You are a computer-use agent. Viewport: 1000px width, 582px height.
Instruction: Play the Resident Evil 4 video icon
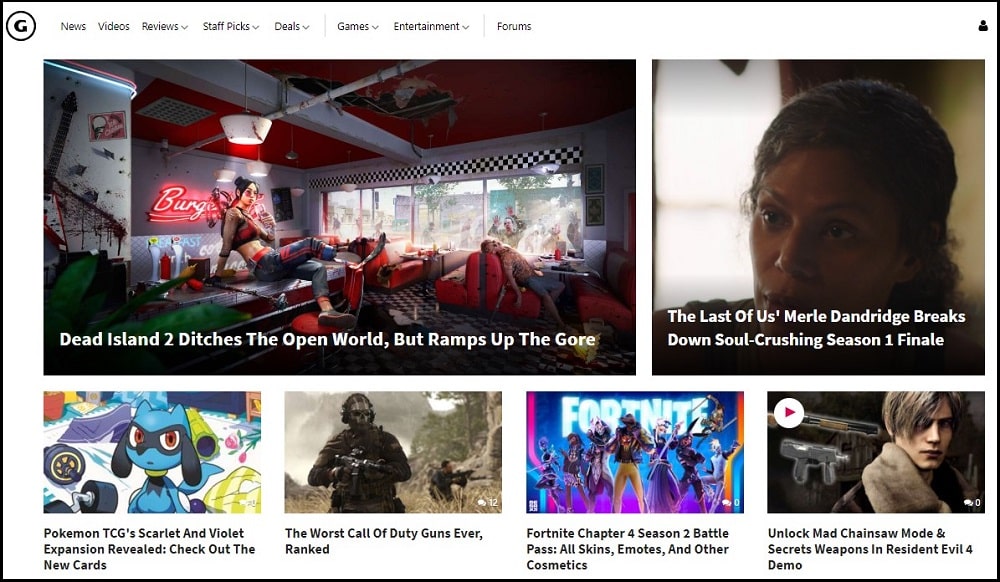point(789,412)
